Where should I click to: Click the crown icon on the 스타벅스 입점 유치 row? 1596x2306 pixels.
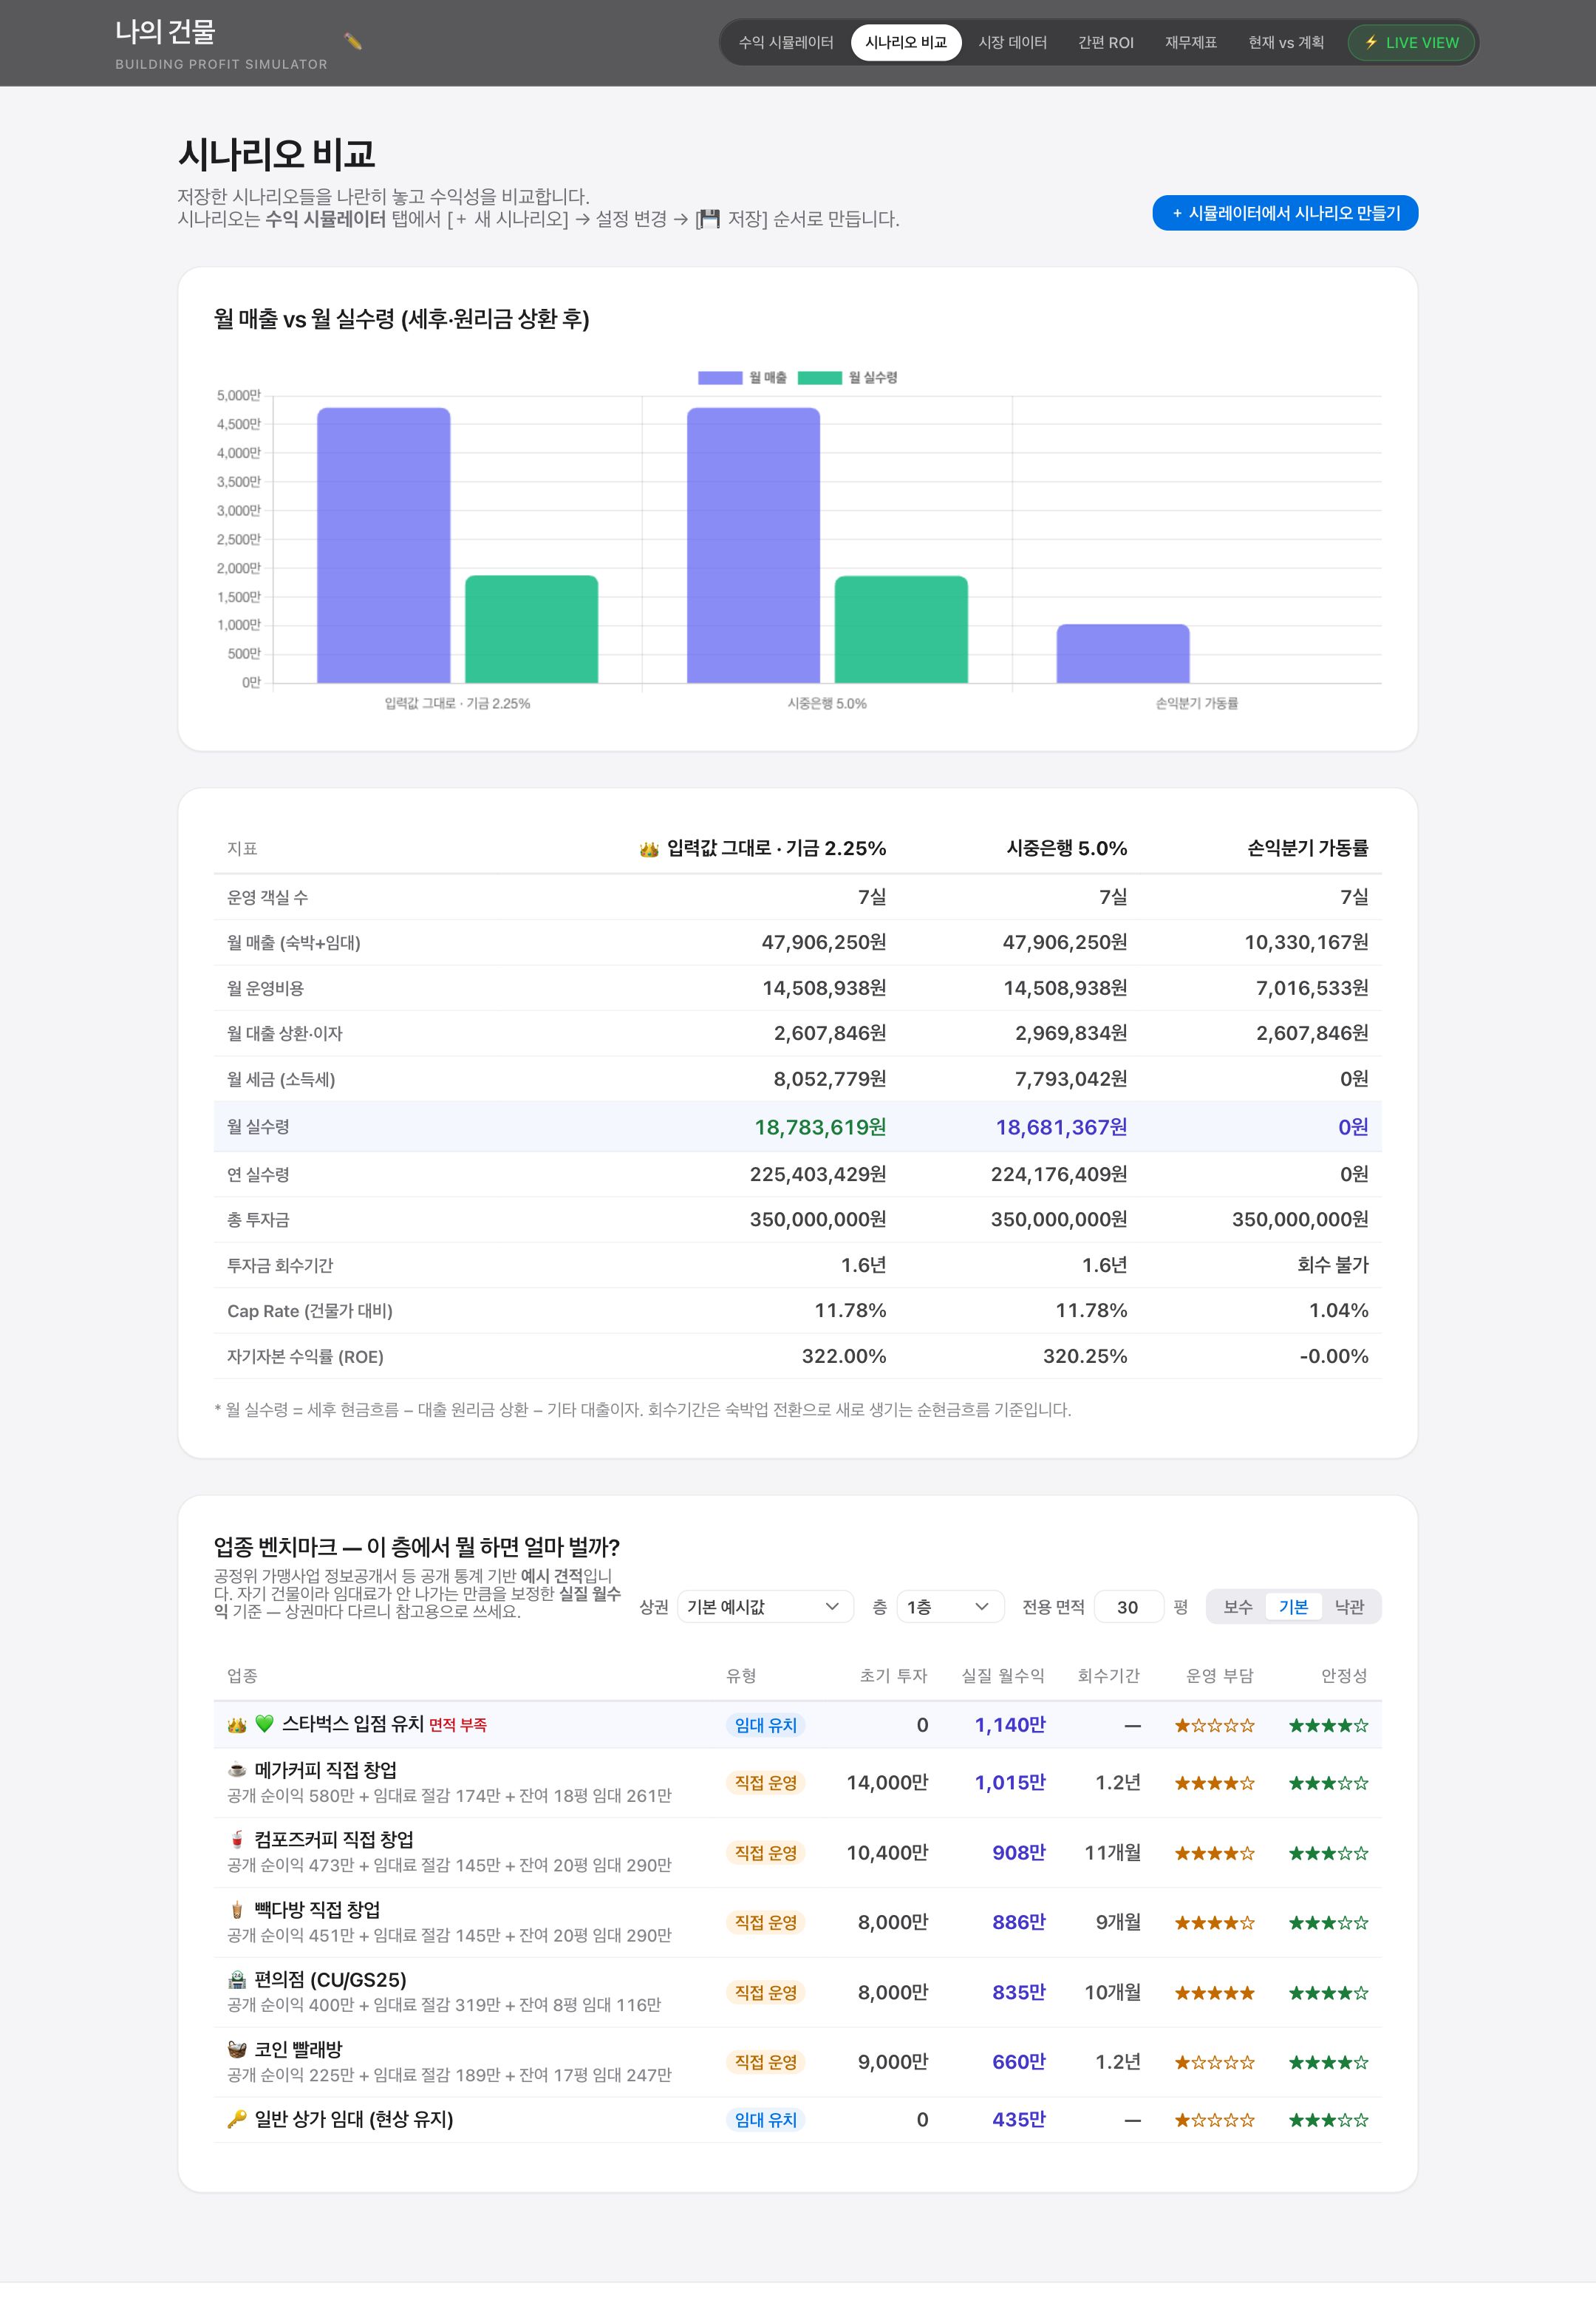[x=237, y=1724]
